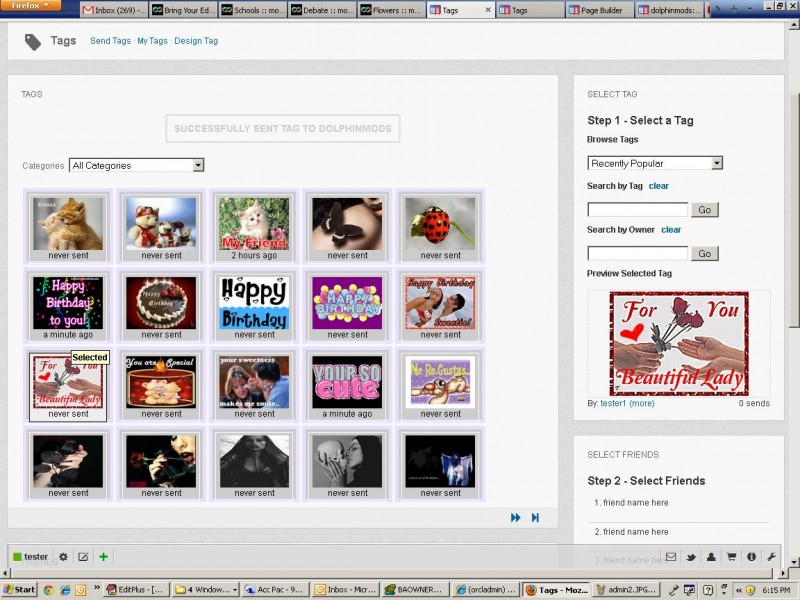
Task: Open mail envelope icon in bottom toolbar
Action: coord(671,557)
